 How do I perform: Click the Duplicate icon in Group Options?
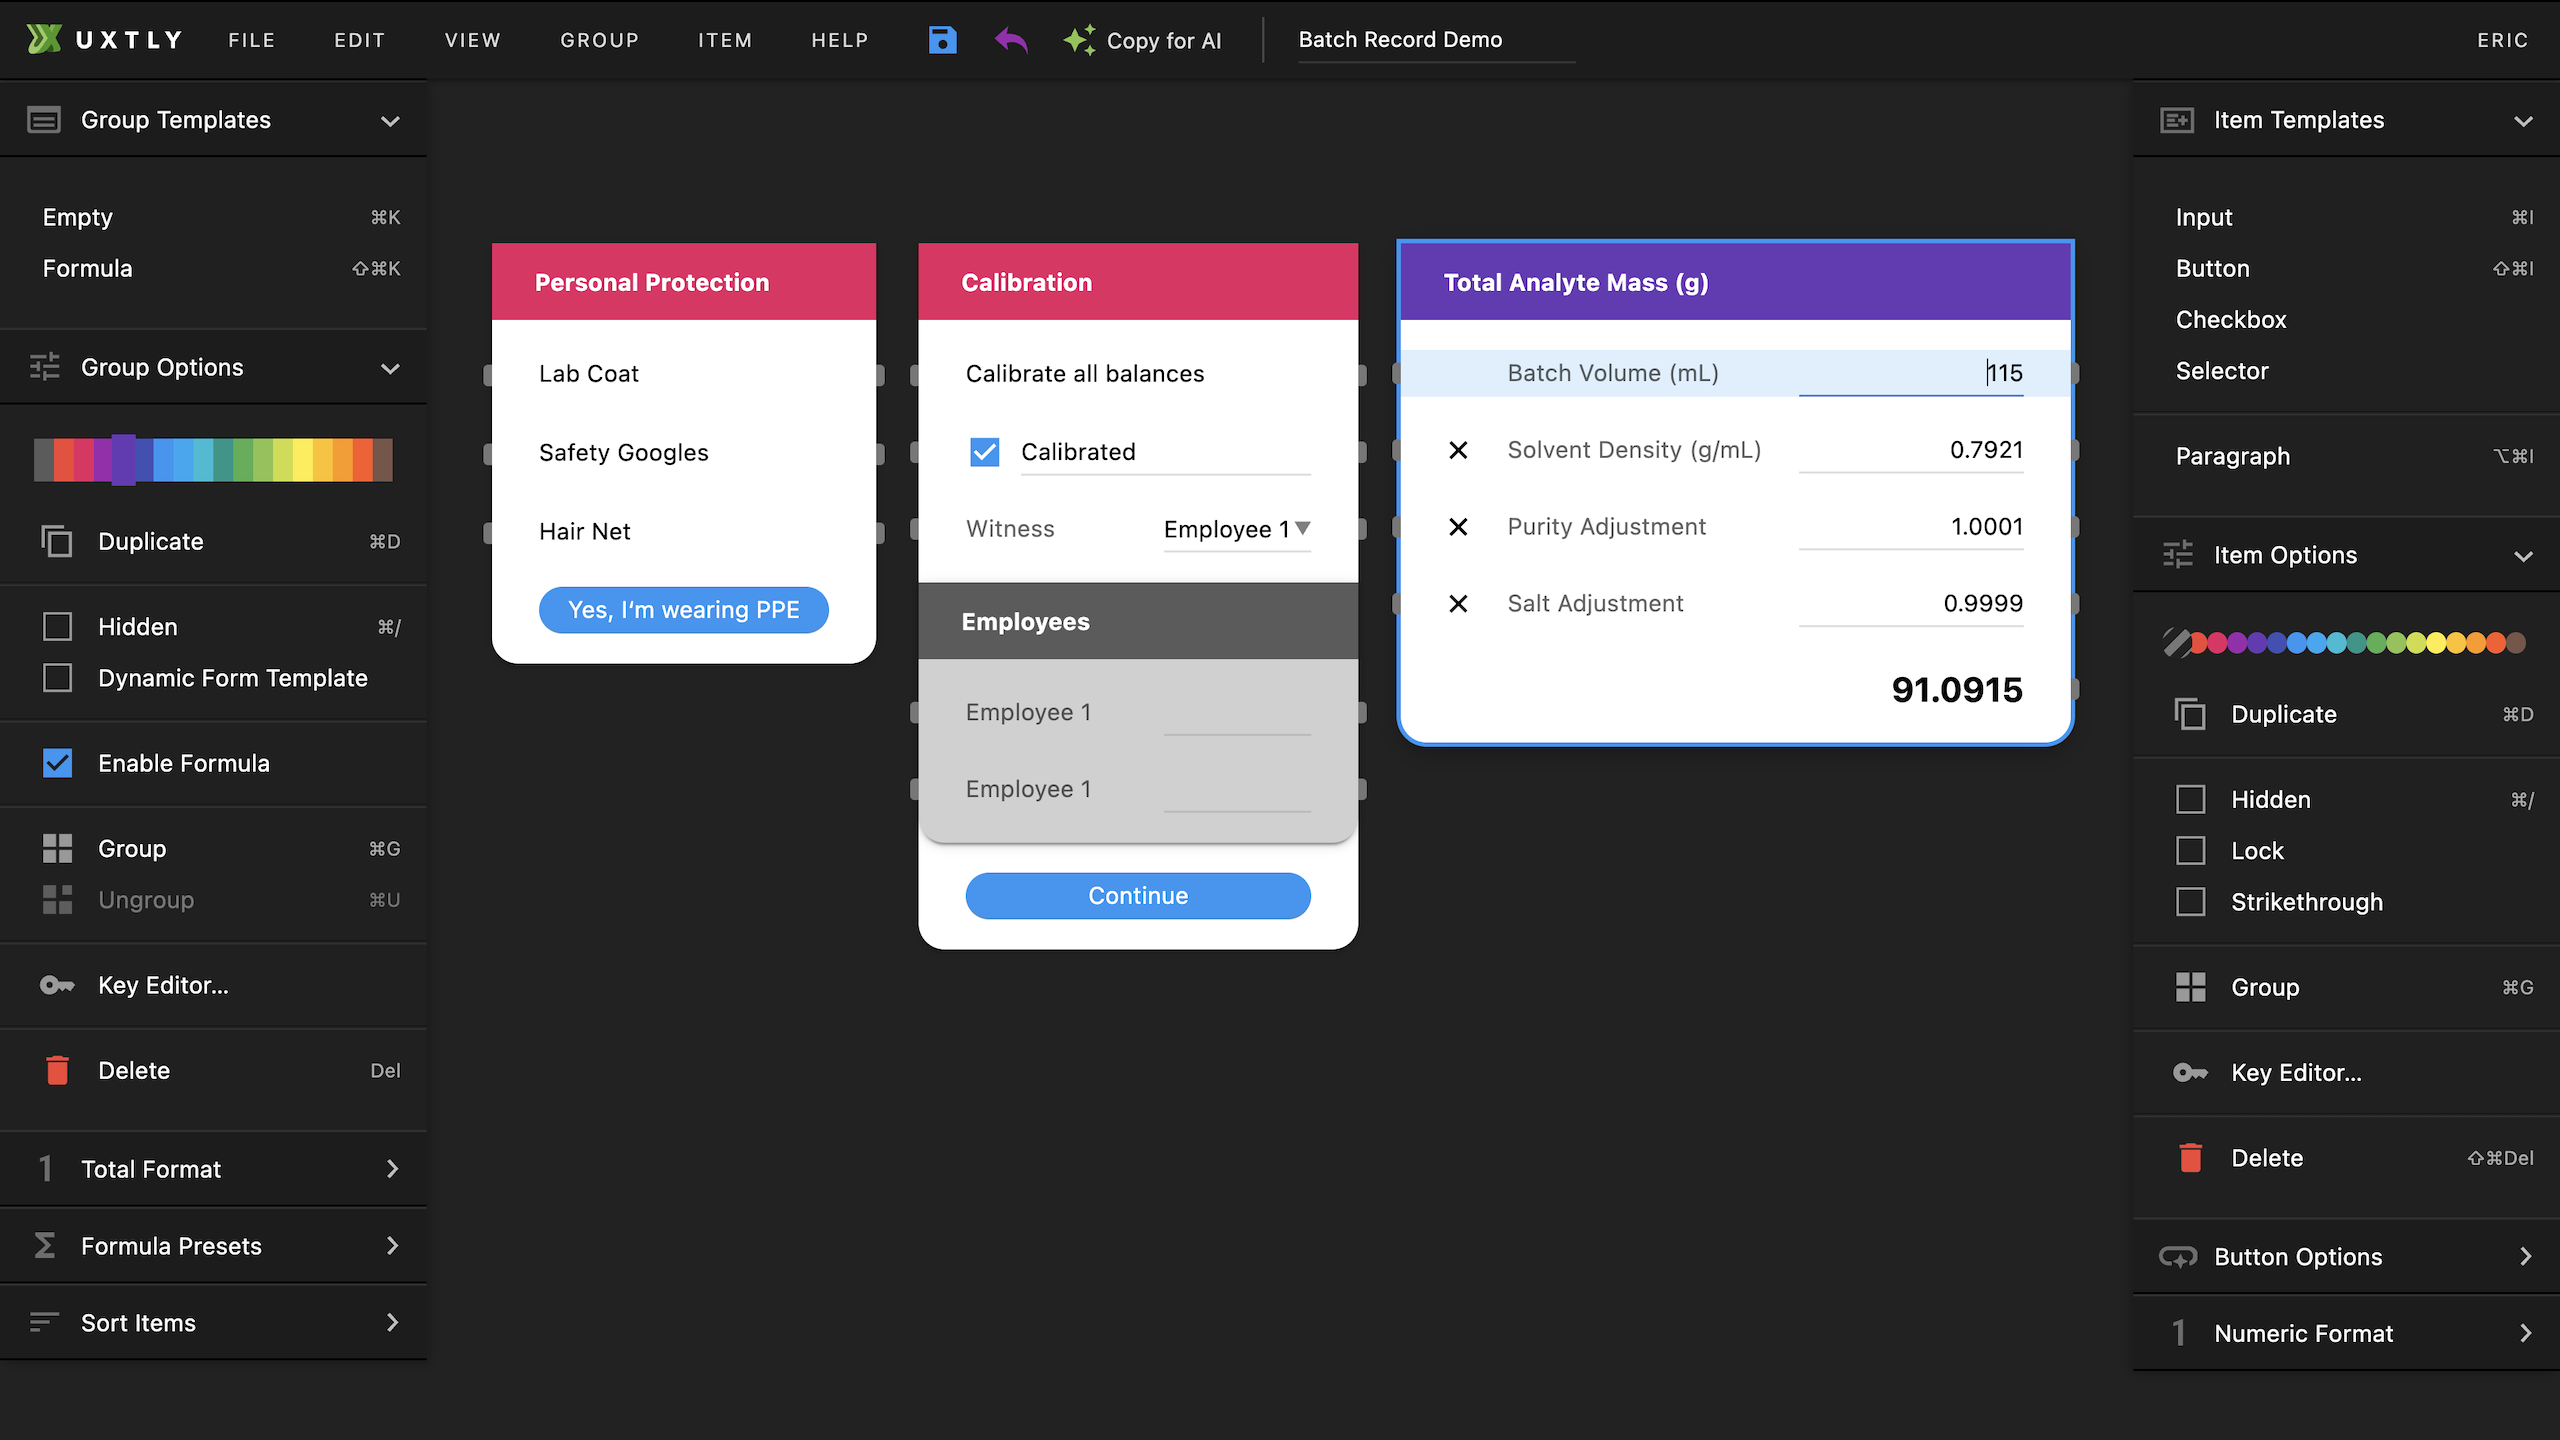[57, 541]
